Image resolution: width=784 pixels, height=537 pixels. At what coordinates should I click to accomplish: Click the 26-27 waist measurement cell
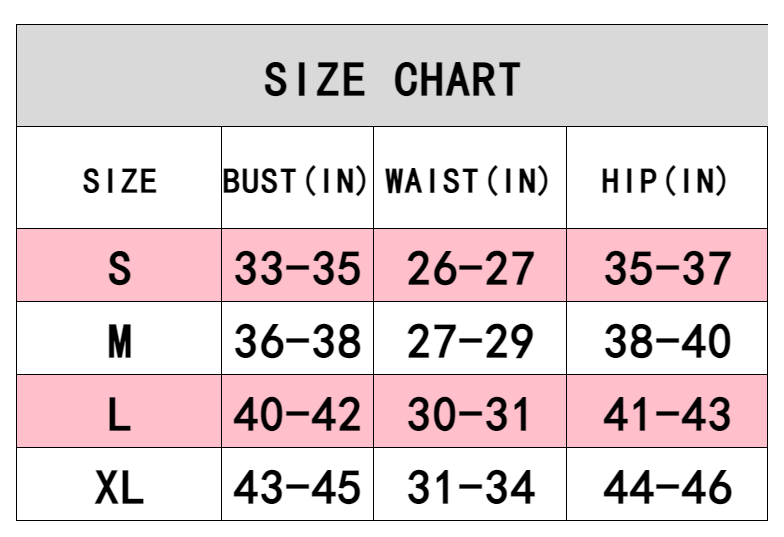tap(469, 268)
